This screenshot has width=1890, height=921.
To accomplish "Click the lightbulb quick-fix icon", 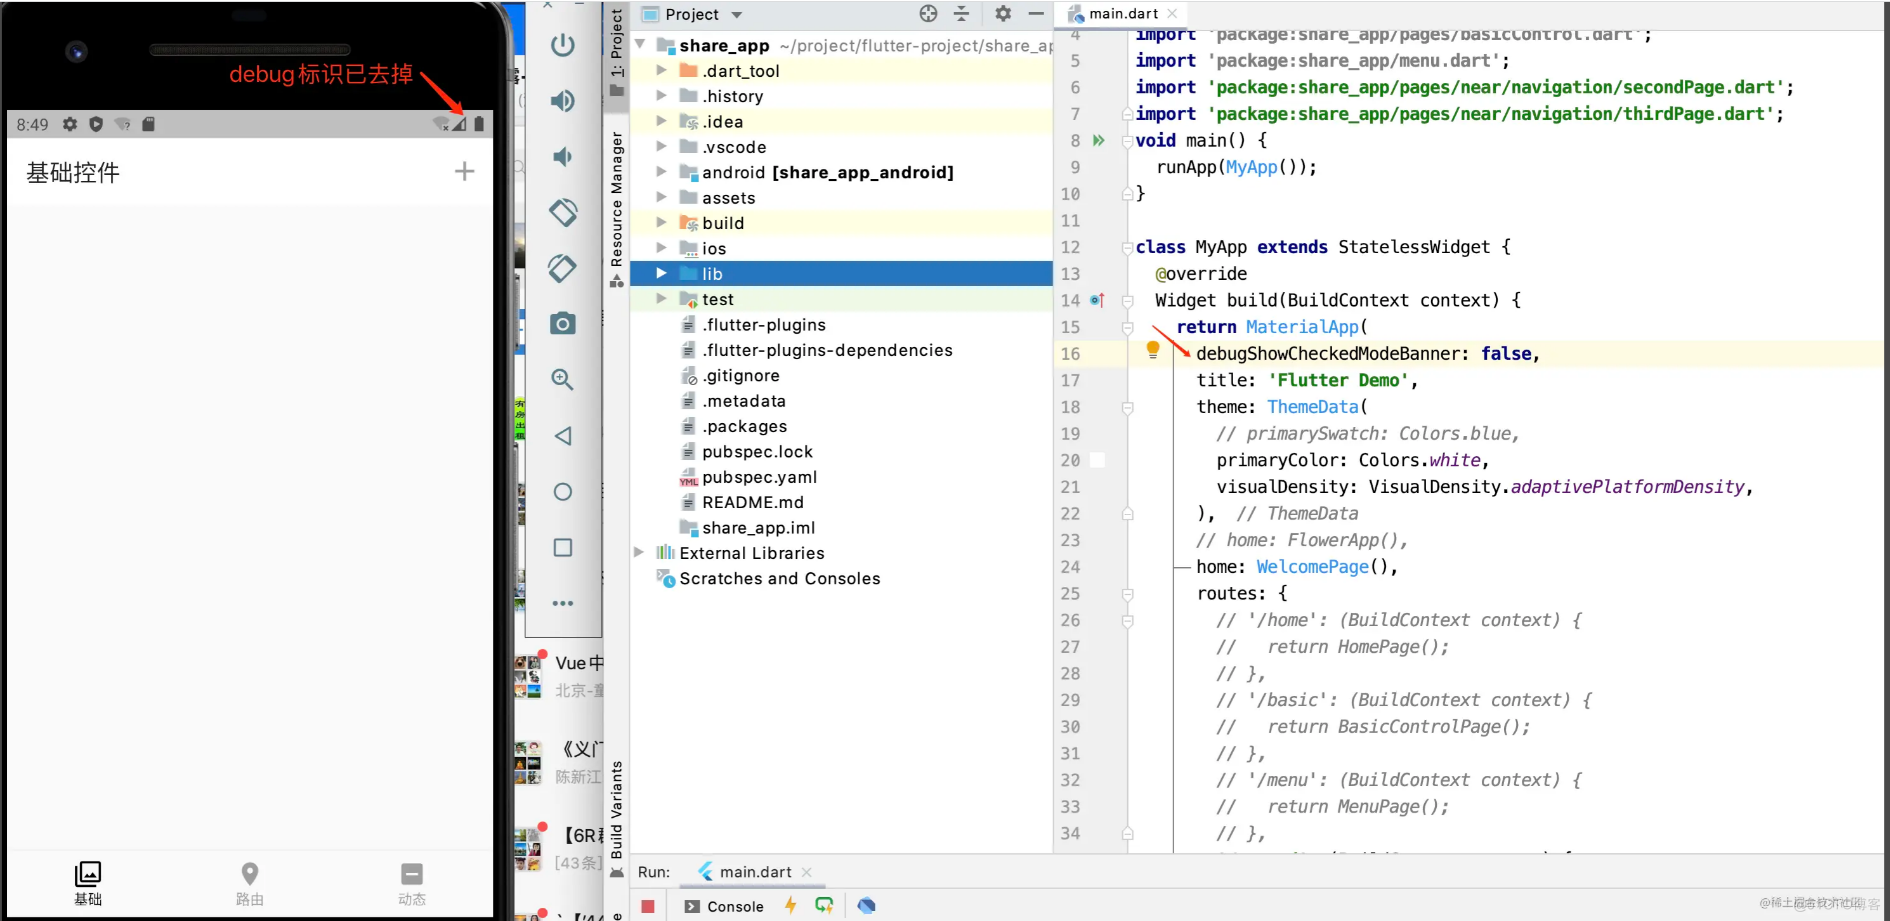I will tap(1153, 349).
